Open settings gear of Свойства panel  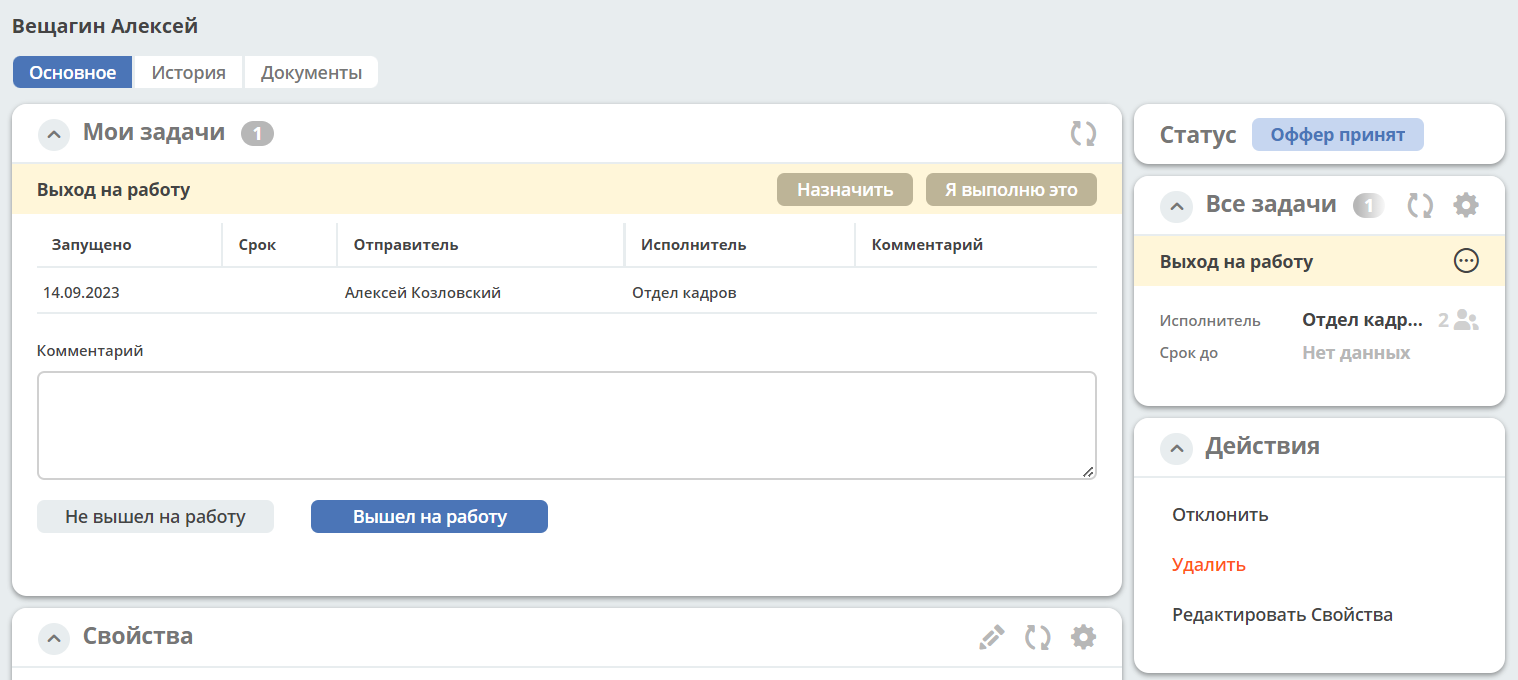(1083, 637)
